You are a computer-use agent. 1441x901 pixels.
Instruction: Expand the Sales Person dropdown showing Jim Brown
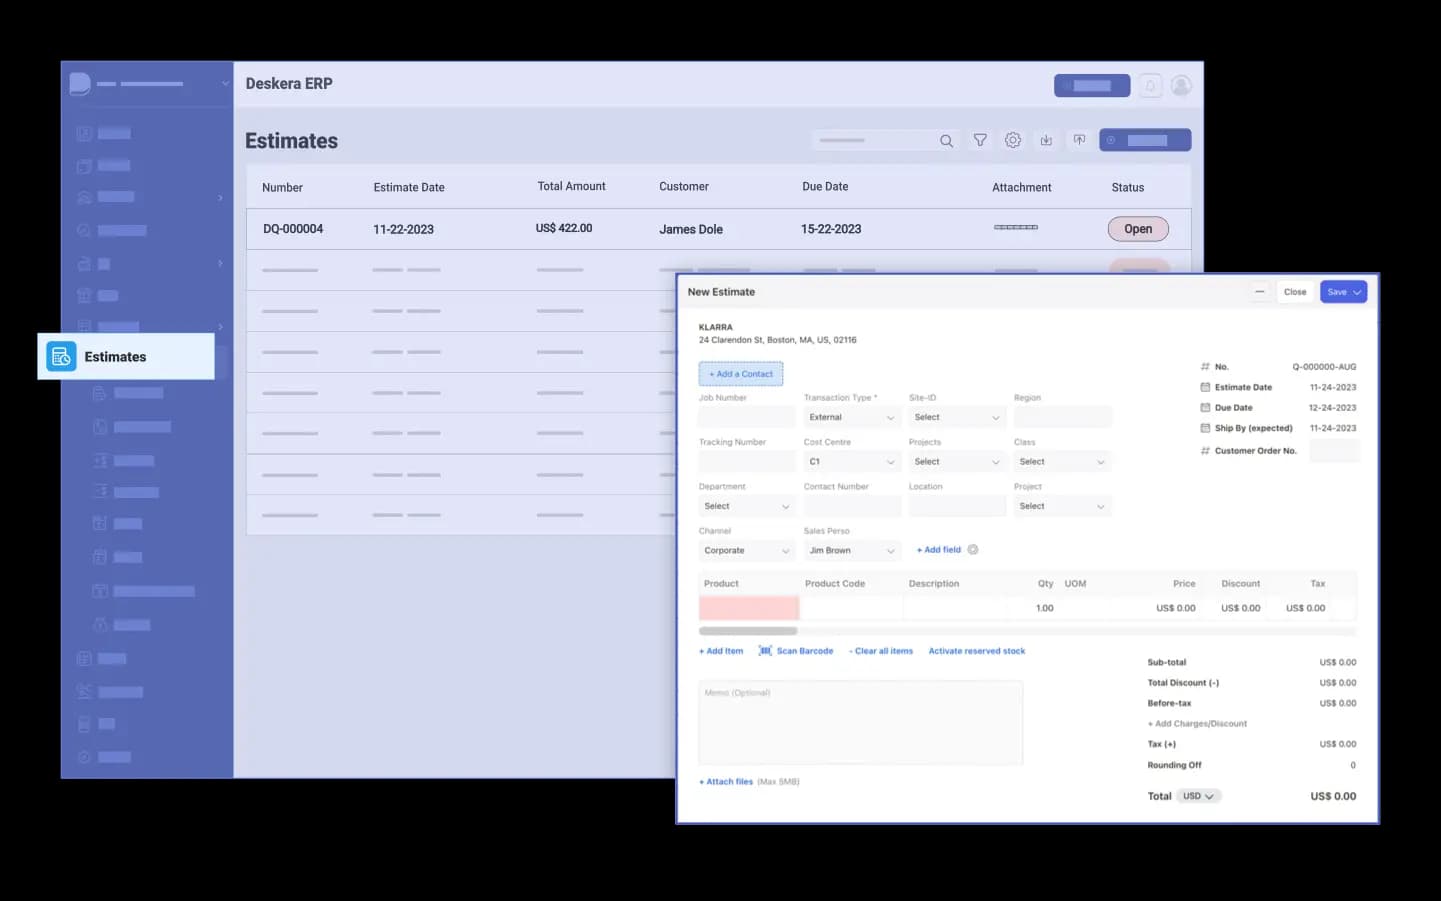point(850,551)
